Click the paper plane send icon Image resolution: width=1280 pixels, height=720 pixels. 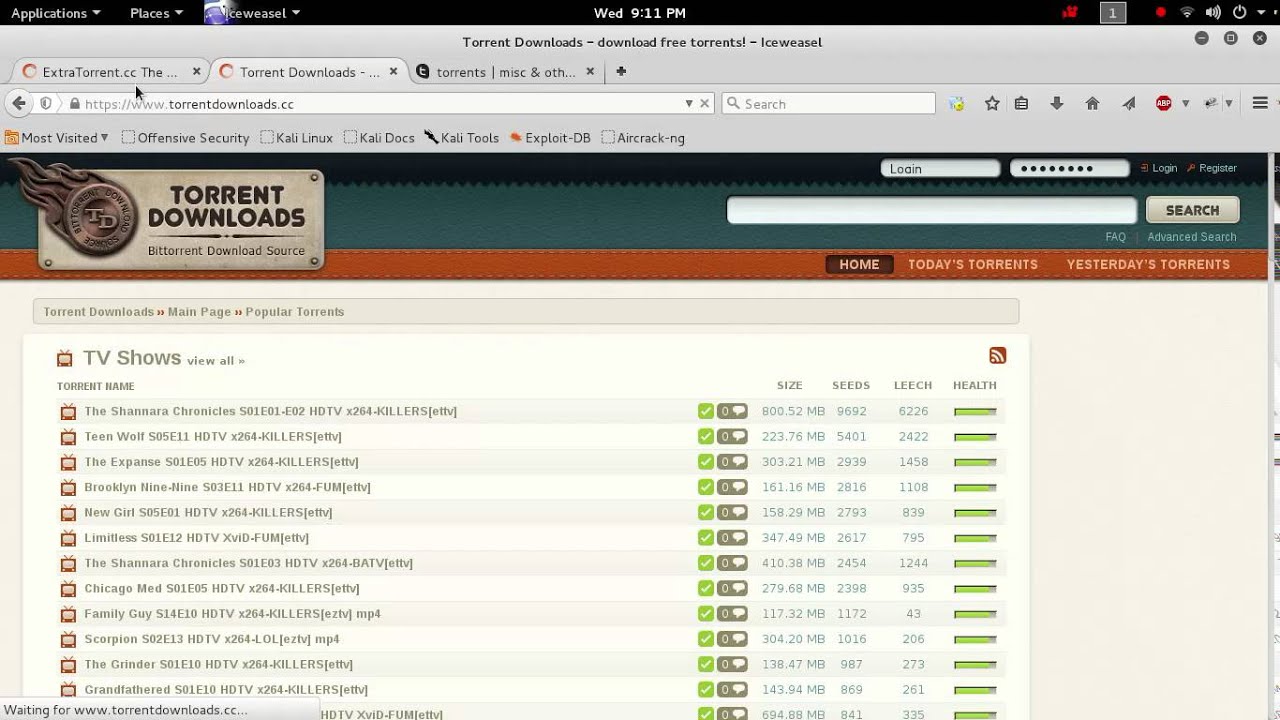[1128, 103]
